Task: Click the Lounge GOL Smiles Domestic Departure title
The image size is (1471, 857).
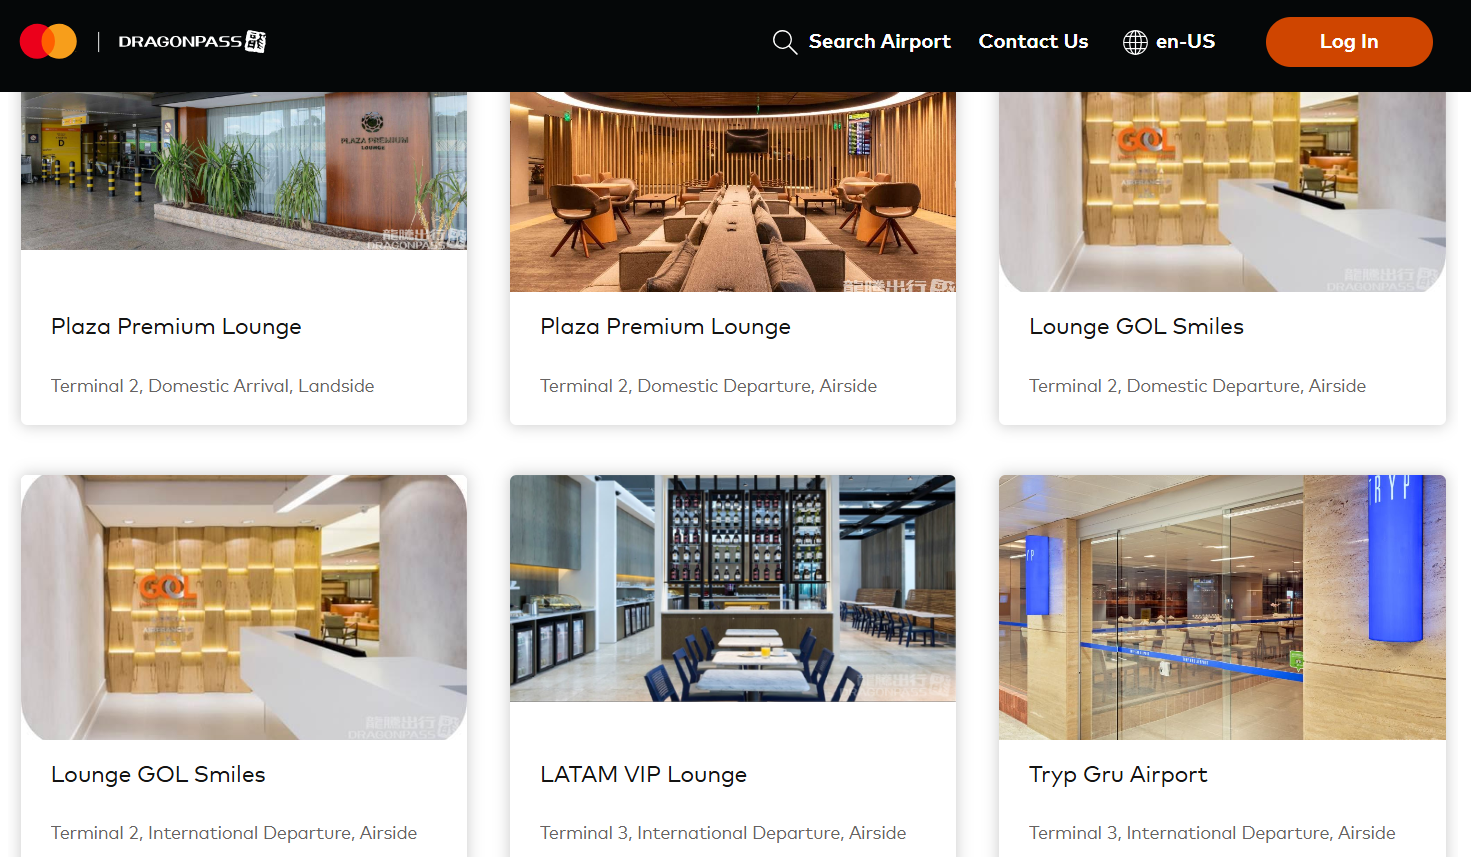Action: 1136,327
